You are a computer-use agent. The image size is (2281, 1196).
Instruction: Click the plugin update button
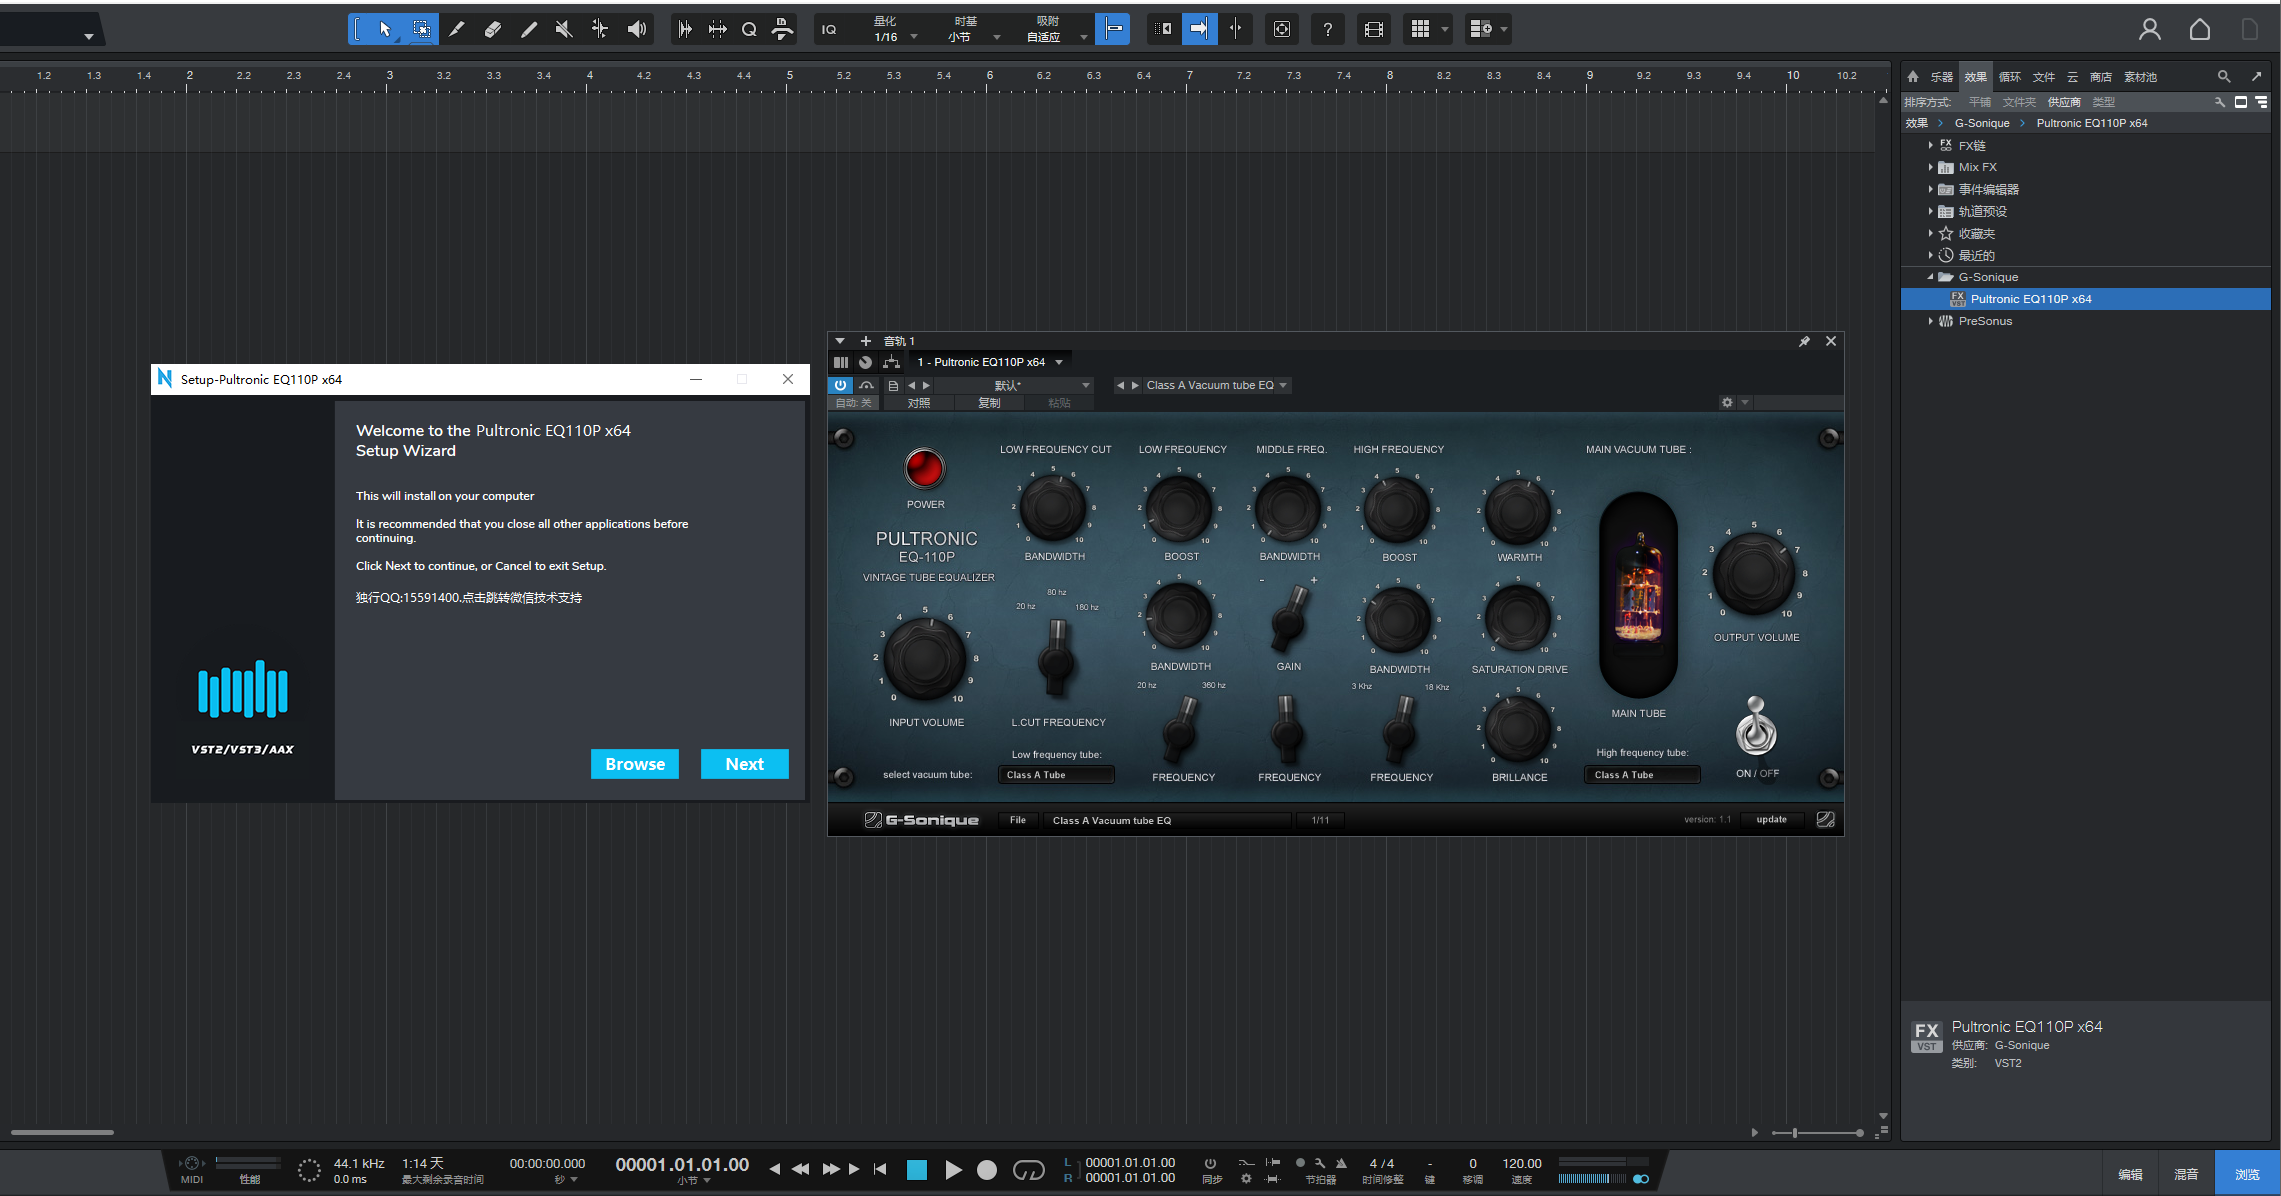click(1771, 820)
